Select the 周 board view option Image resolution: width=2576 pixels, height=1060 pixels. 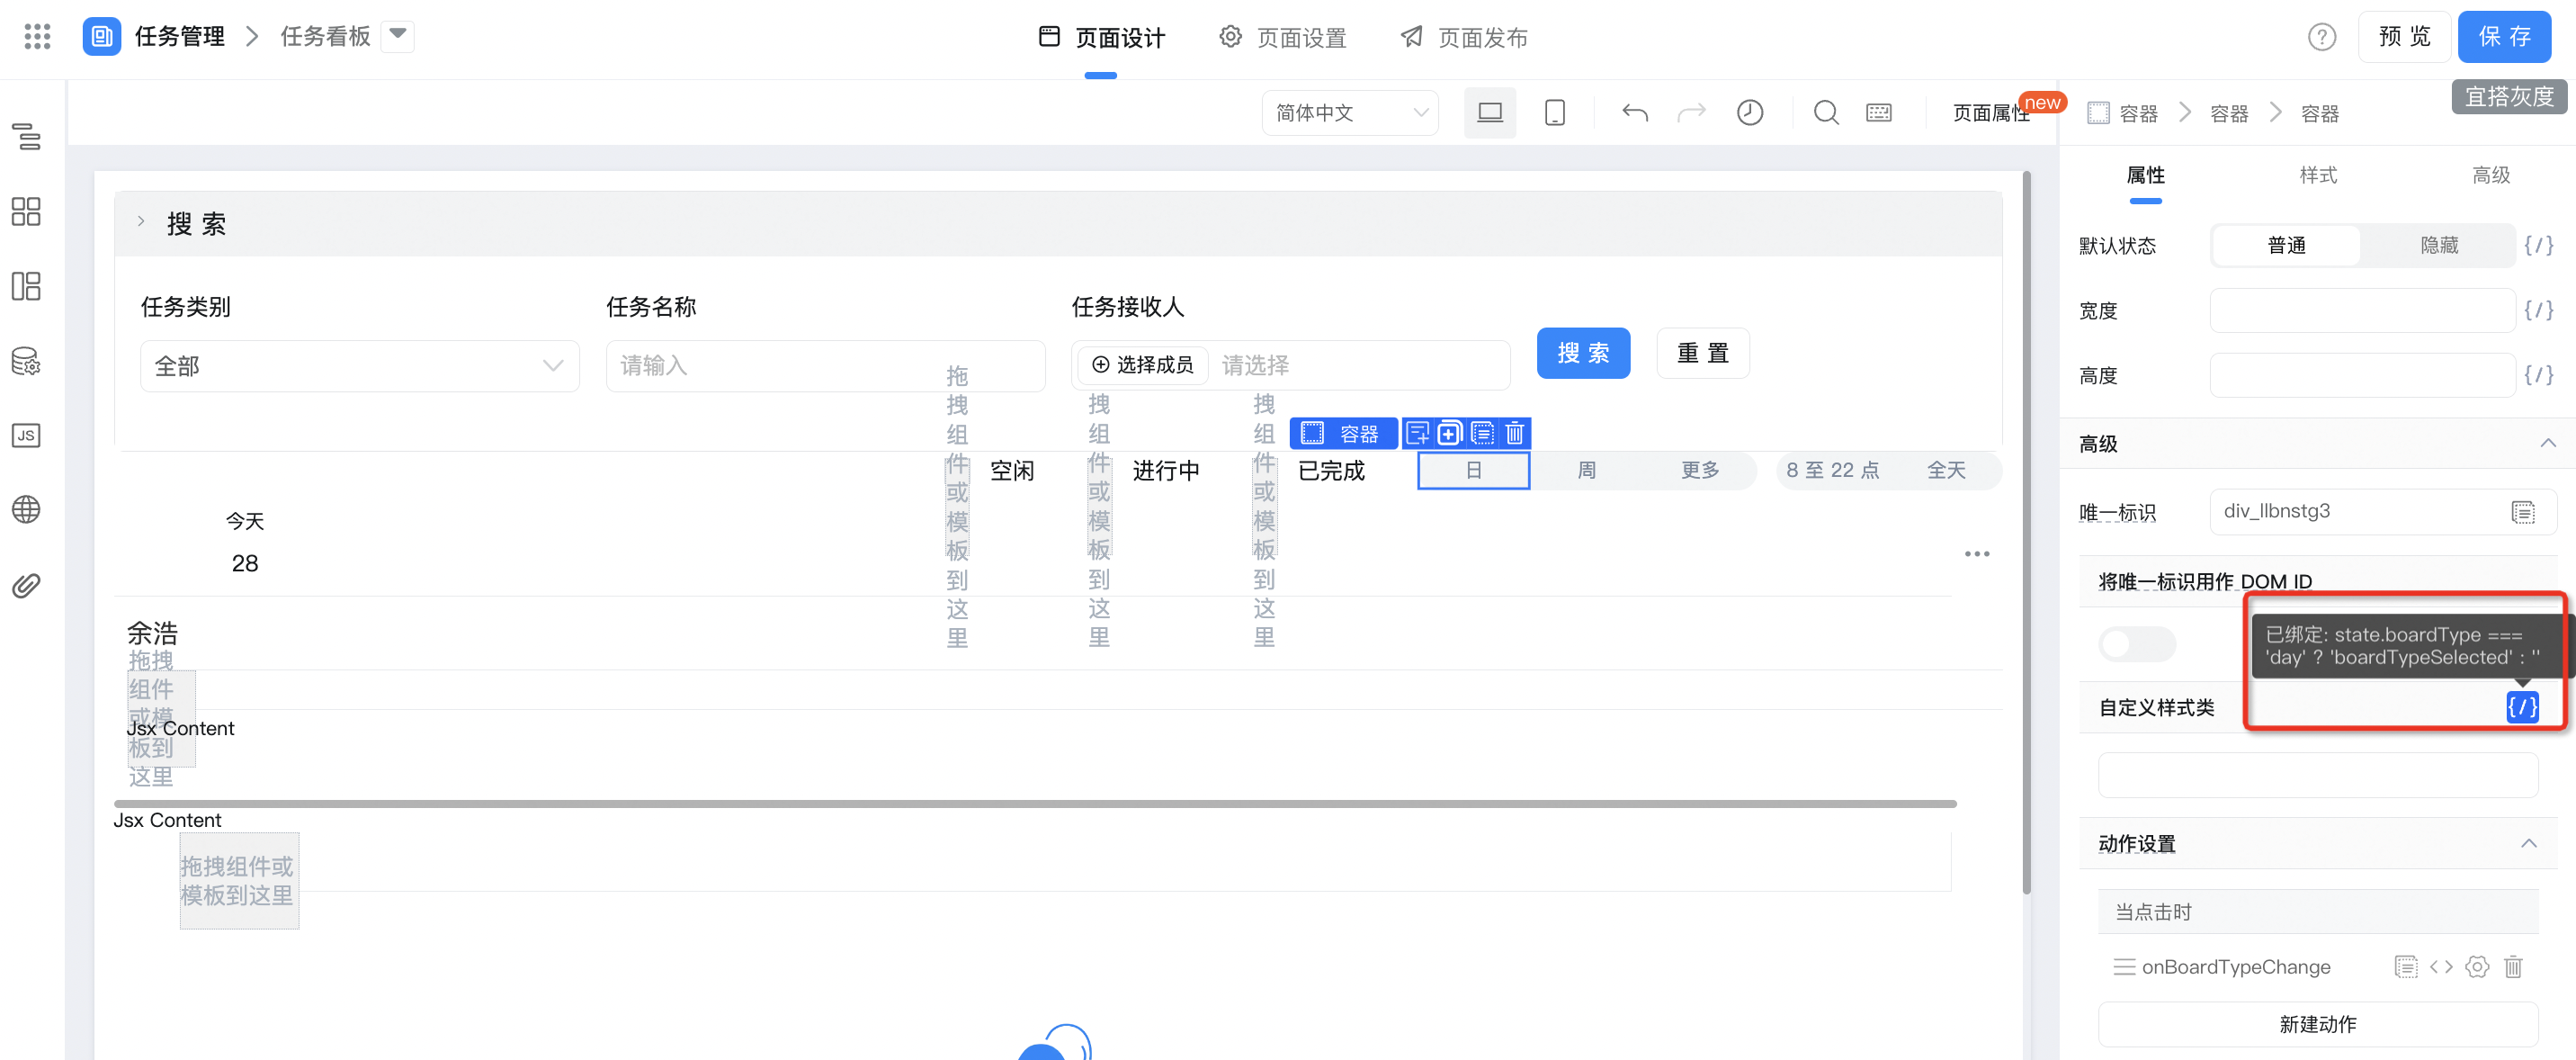1586,470
